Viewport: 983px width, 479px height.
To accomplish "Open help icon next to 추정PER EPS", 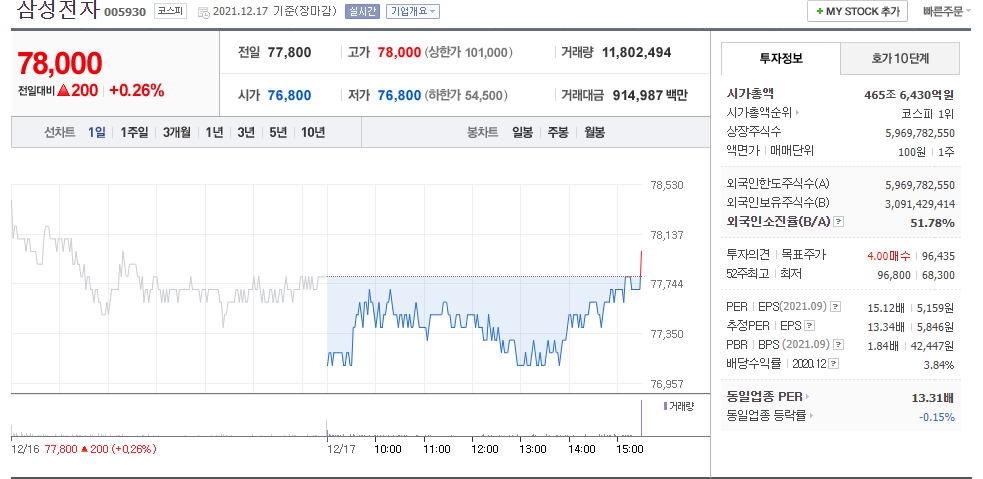I will [810, 325].
